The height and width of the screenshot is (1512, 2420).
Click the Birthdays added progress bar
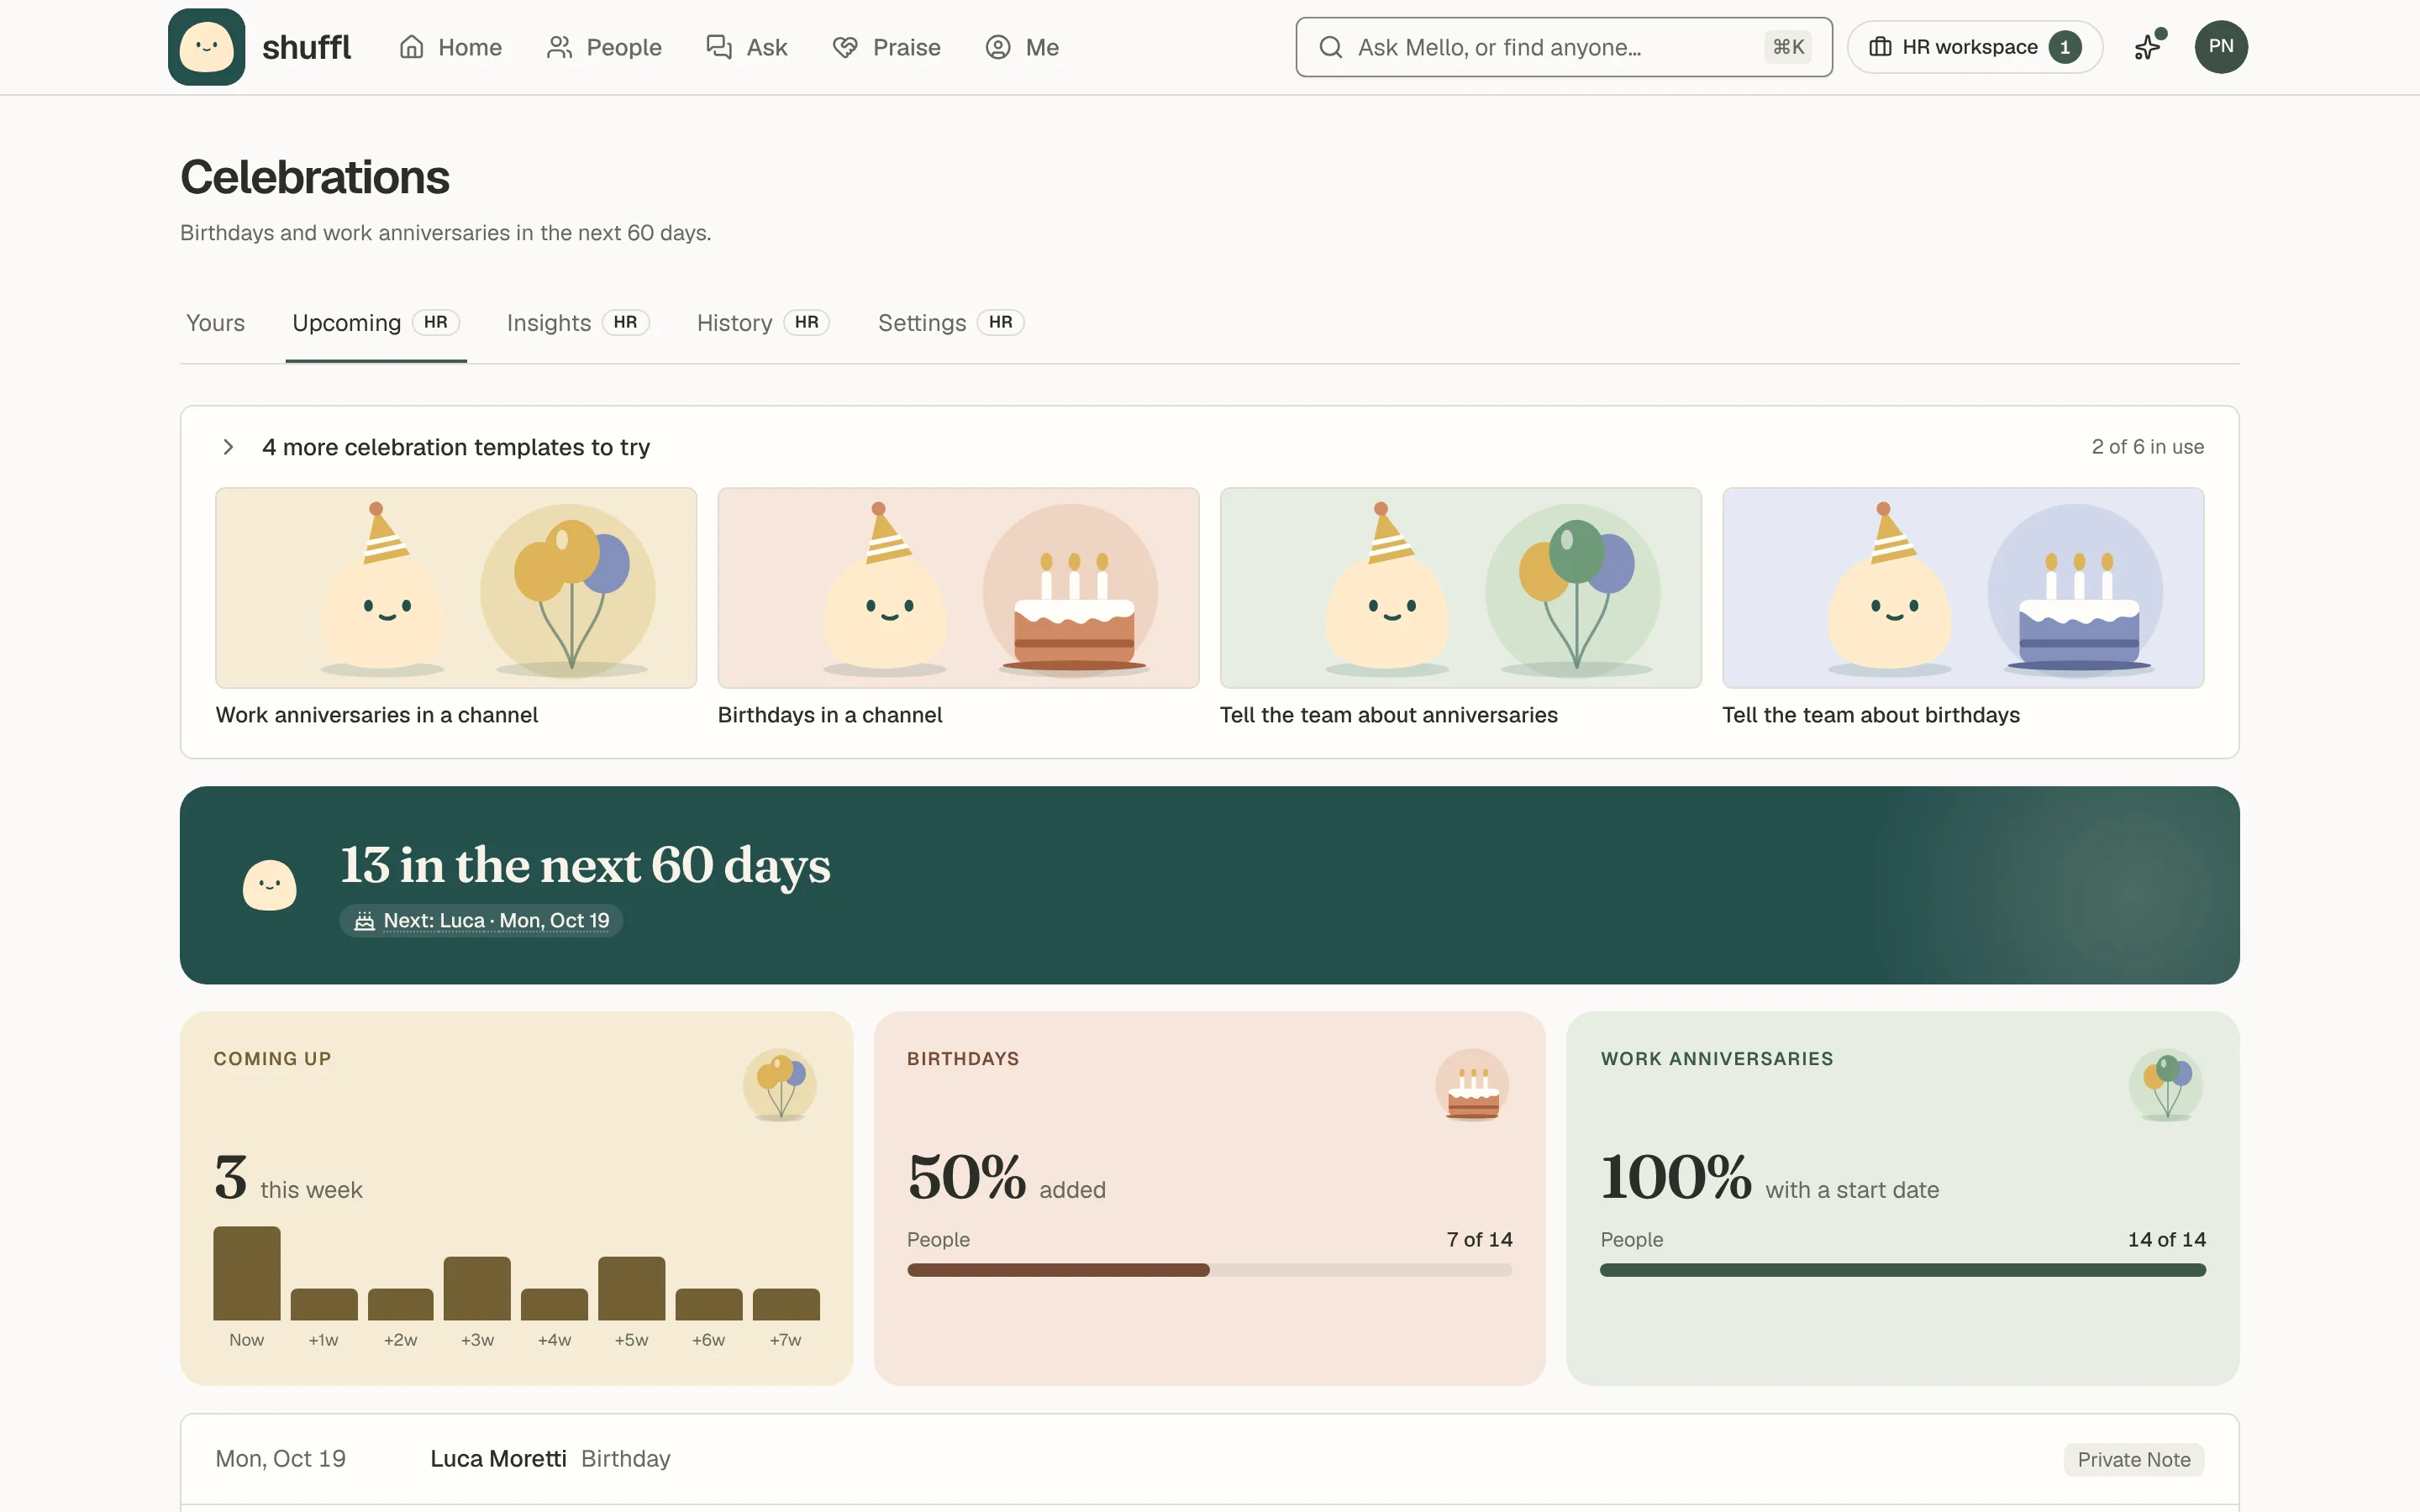1209,1270
